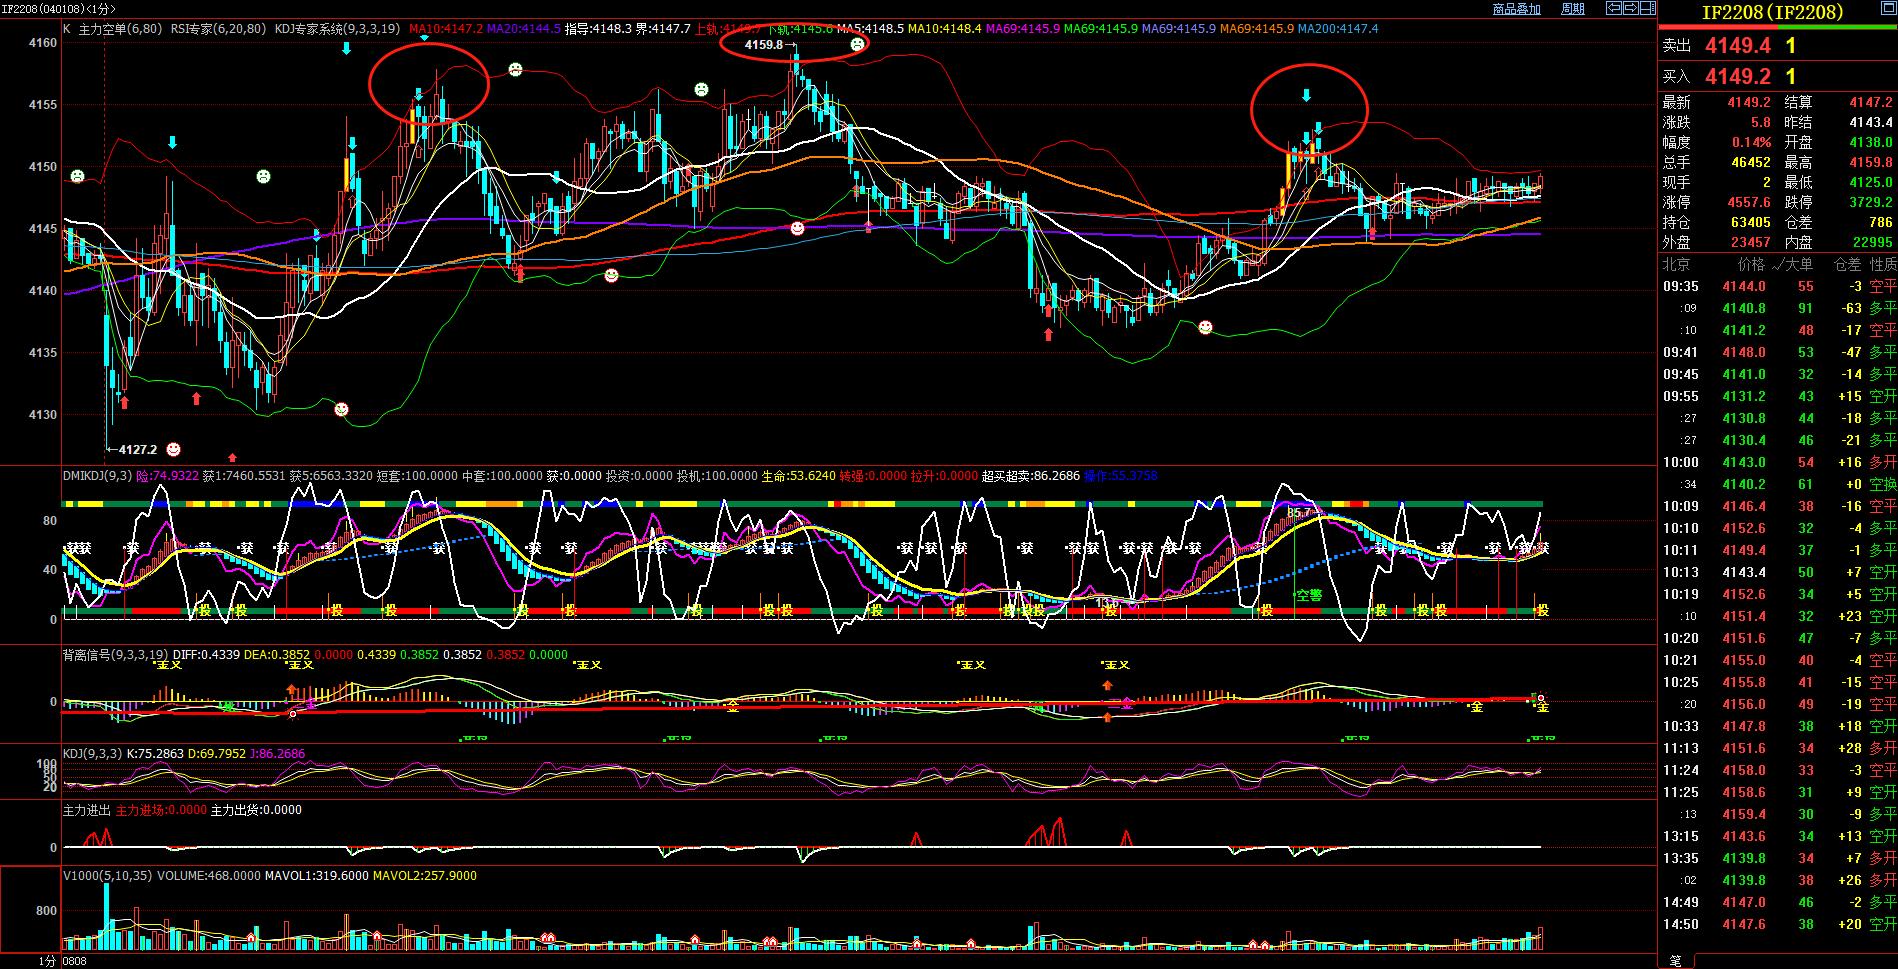Click the 买入 buy price 4149.2
This screenshot has height=969, width=1898.
[1737, 77]
